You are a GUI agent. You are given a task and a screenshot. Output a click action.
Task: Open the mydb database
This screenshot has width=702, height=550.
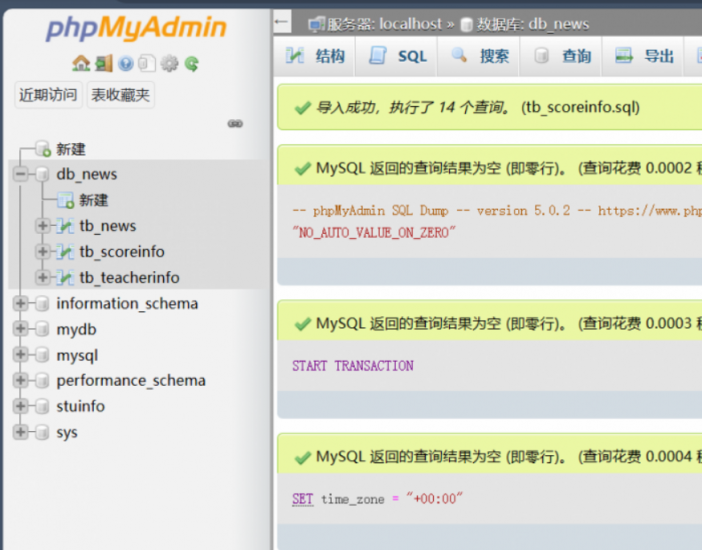[x=76, y=330]
